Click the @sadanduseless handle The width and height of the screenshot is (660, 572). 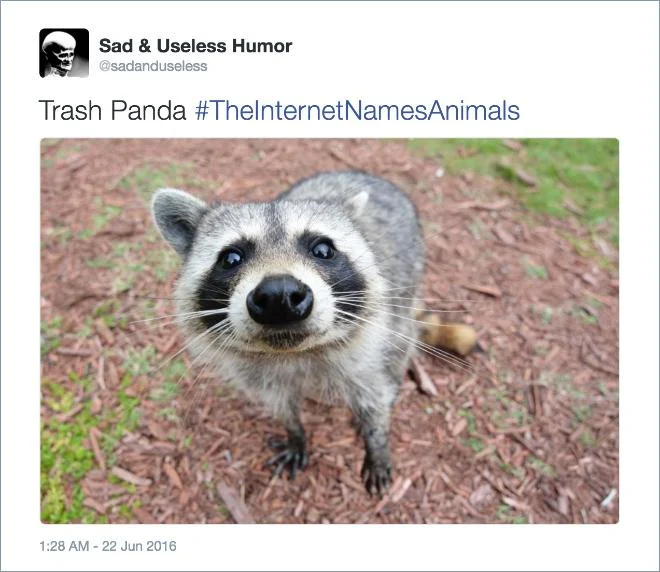pos(153,66)
